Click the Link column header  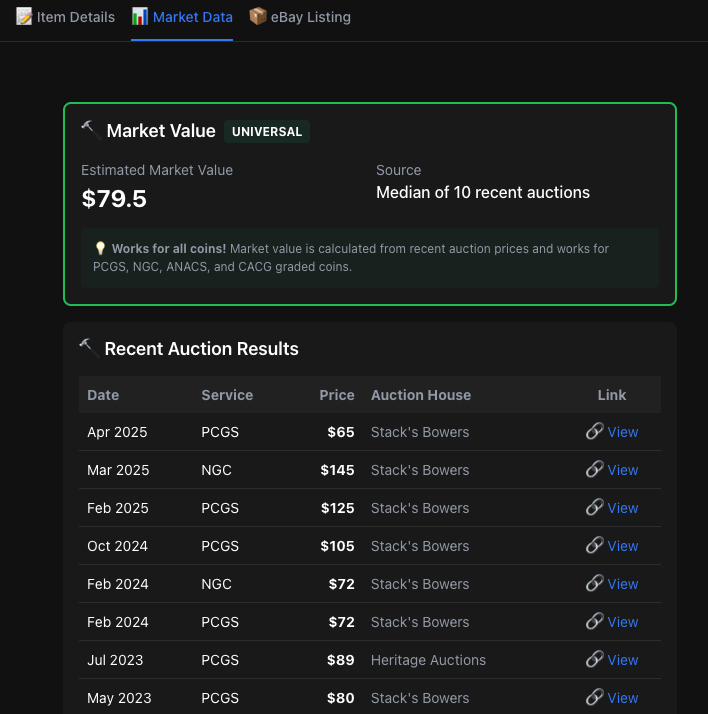coord(612,395)
